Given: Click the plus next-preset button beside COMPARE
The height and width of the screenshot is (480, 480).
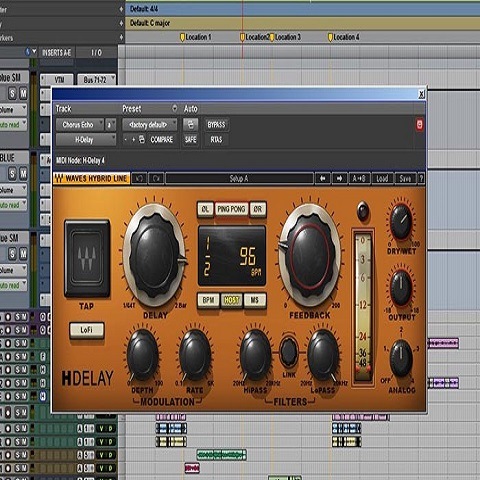Looking at the screenshot, I should 133,139.
